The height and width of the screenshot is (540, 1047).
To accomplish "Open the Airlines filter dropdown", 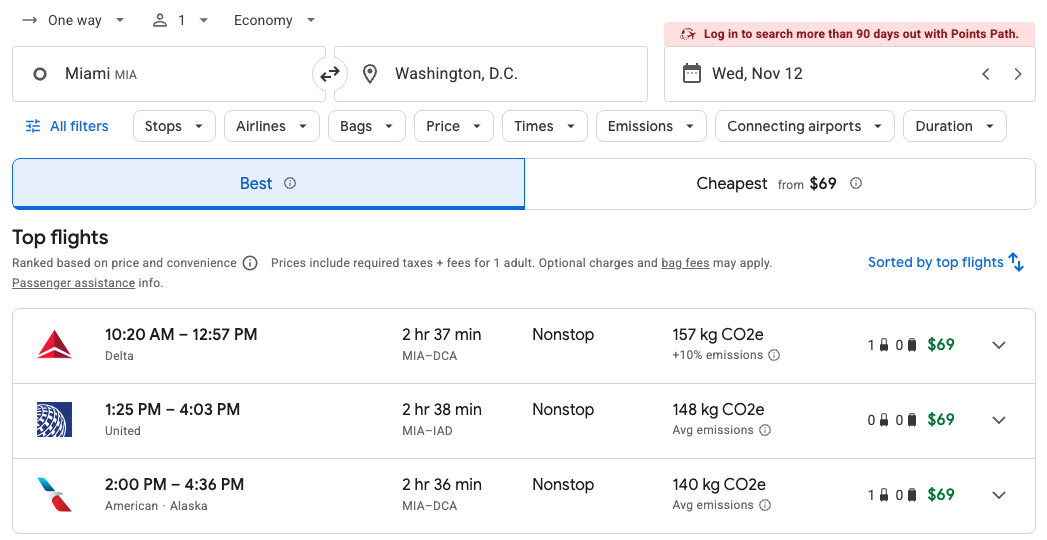I will tap(272, 126).
